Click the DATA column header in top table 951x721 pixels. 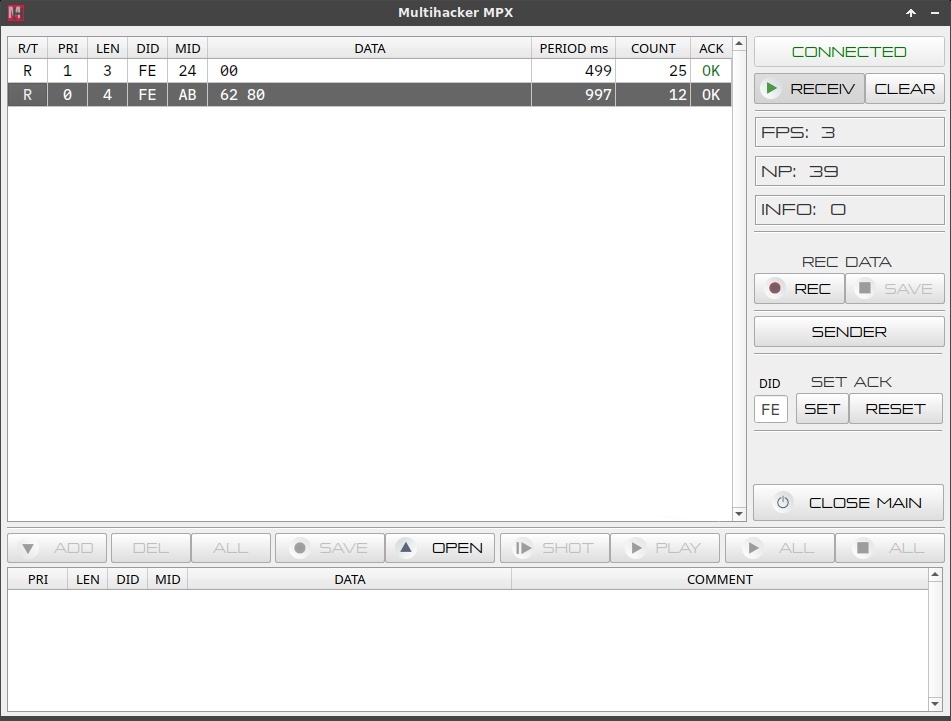pyautogui.click(x=369, y=48)
